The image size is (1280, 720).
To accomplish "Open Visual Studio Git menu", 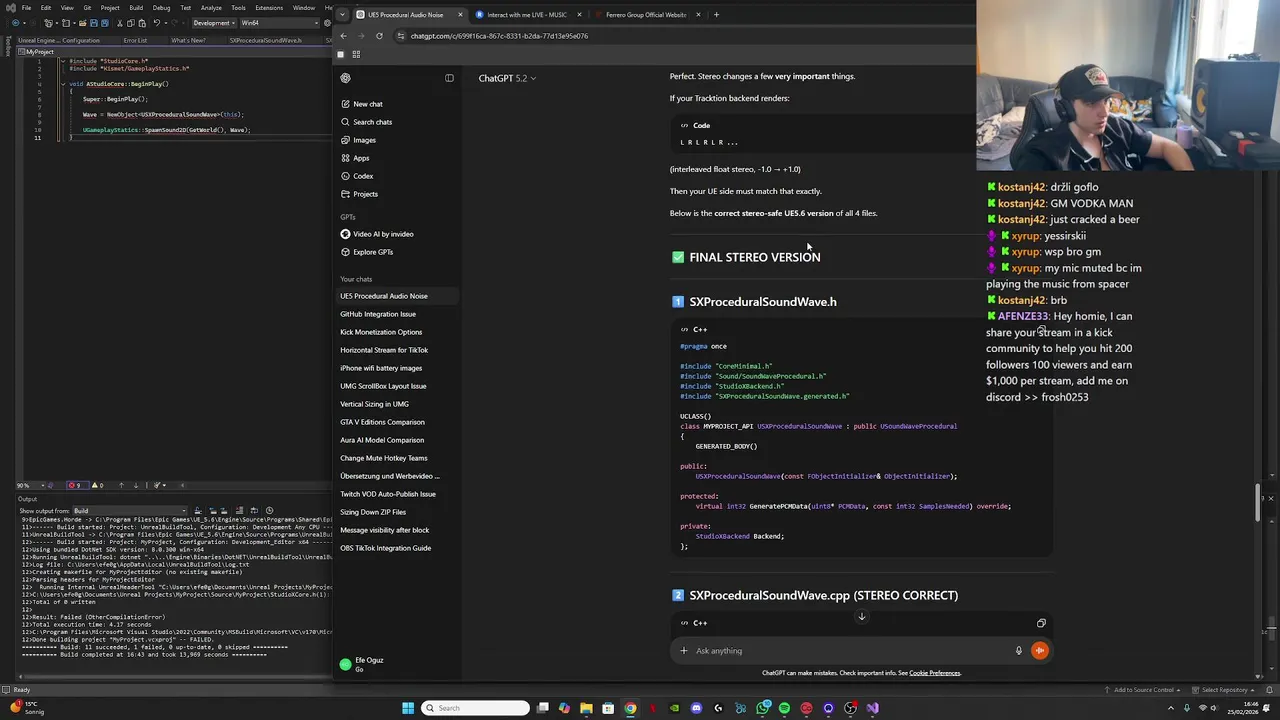I will (87, 7).
